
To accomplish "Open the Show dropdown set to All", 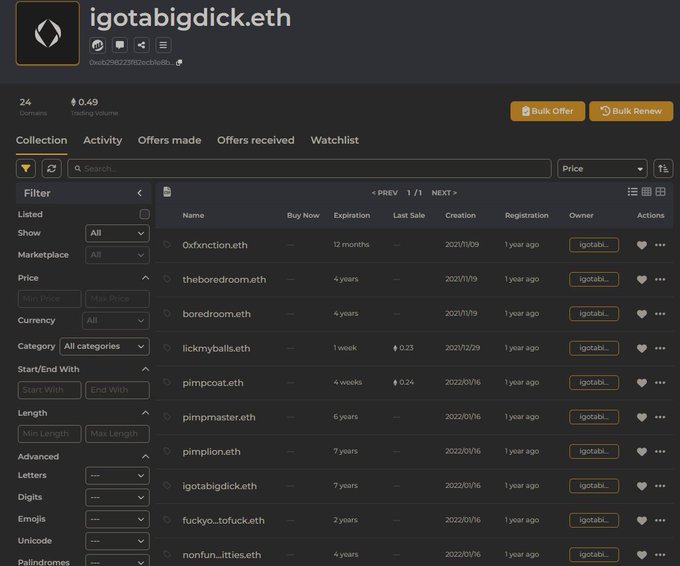I will 117,233.
